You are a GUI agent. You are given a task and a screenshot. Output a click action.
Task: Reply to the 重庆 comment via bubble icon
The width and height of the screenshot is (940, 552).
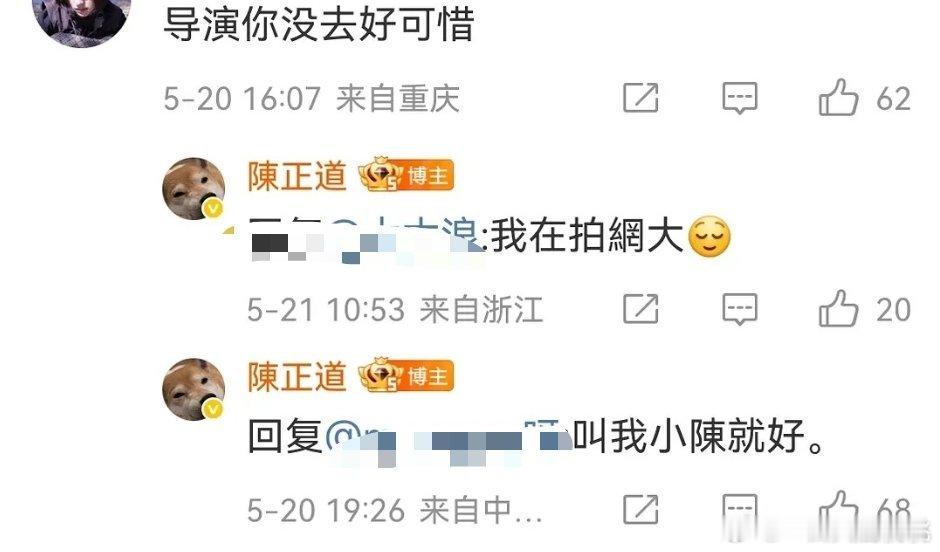tap(740, 98)
